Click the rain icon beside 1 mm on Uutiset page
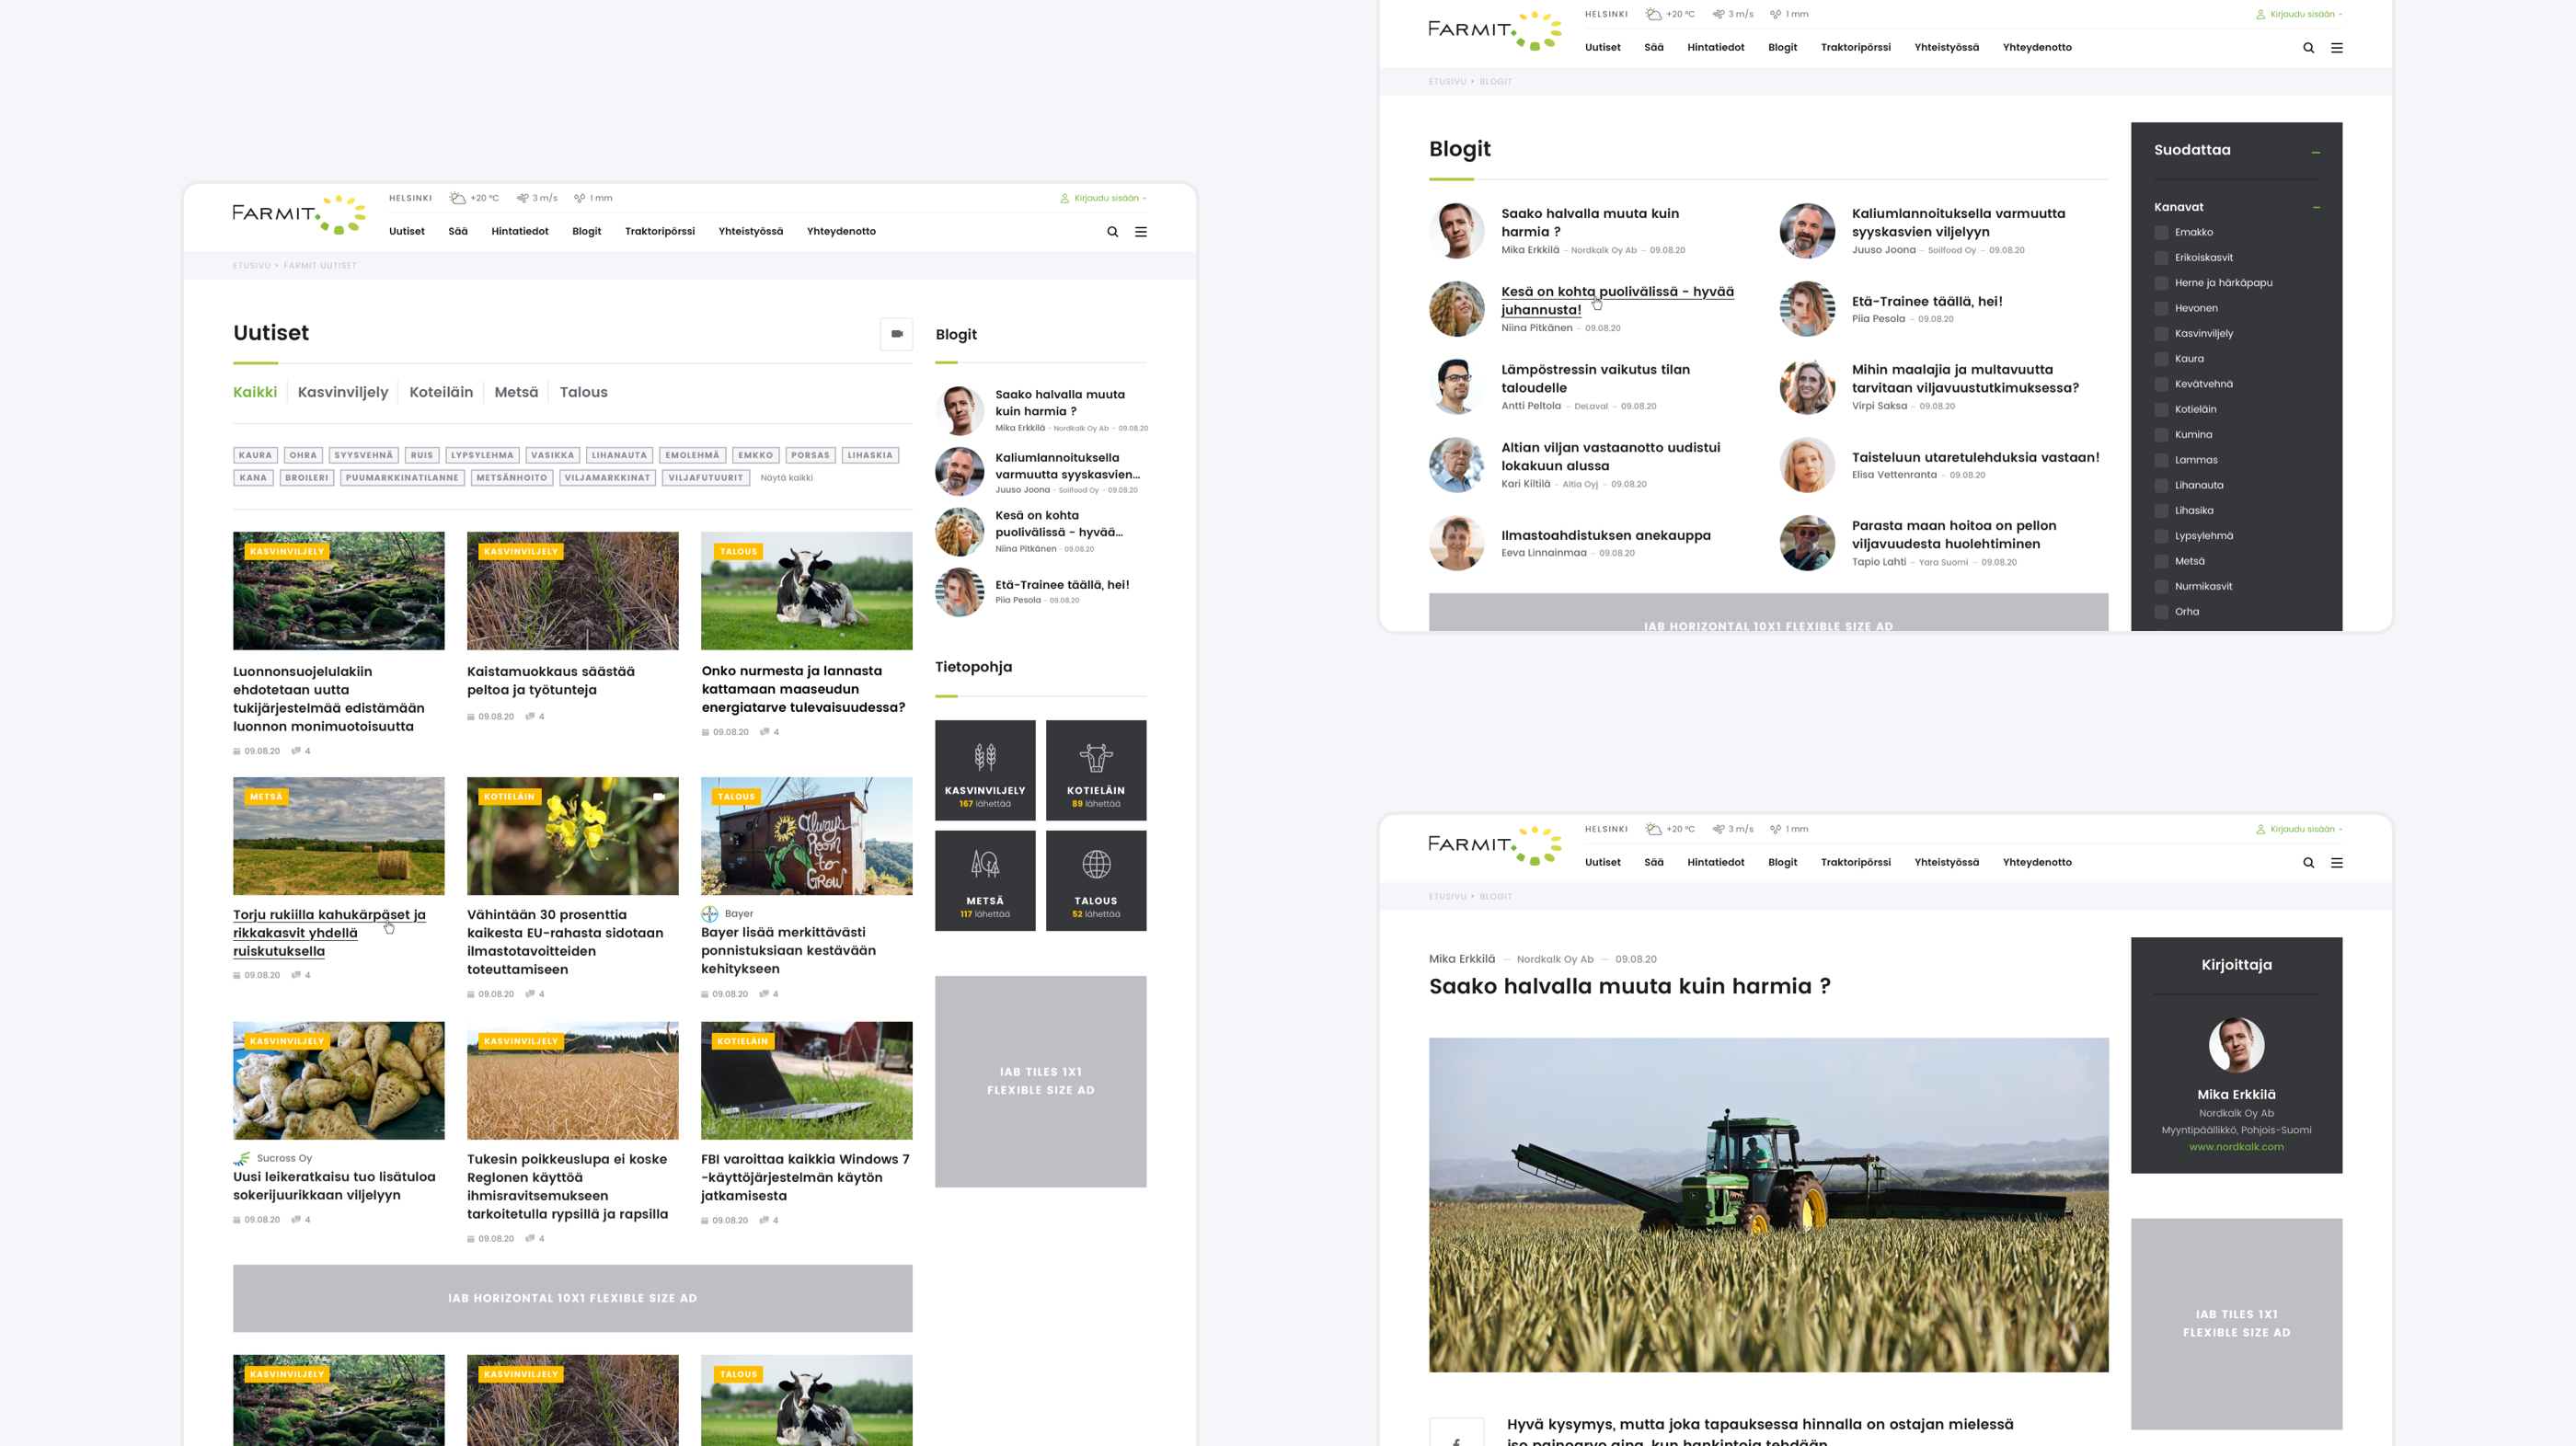The width and height of the screenshot is (2576, 1446). point(579,198)
